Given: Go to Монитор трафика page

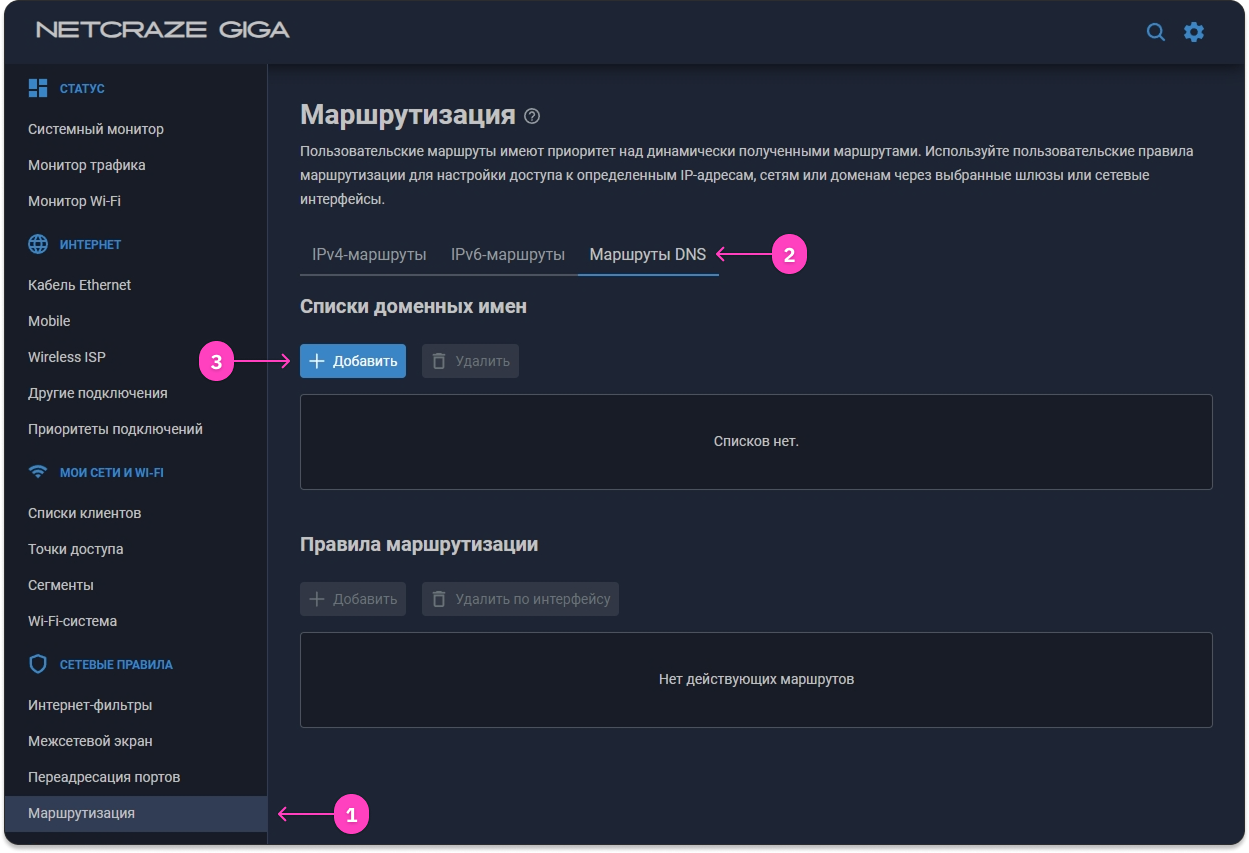Looking at the screenshot, I should 87,165.
